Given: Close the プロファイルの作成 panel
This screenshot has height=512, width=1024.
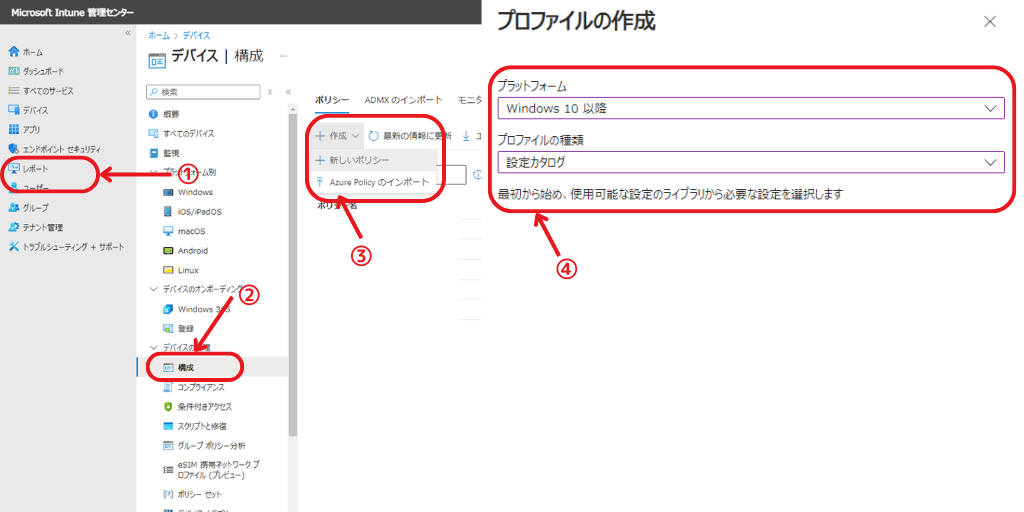Looking at the screenshot, I should click(x=990, y=22).
